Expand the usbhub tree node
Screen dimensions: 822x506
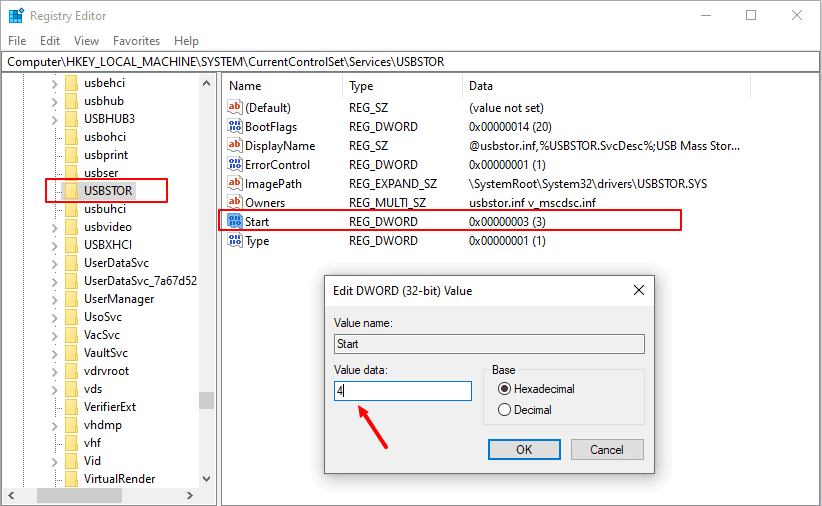(x=55, y=101)
